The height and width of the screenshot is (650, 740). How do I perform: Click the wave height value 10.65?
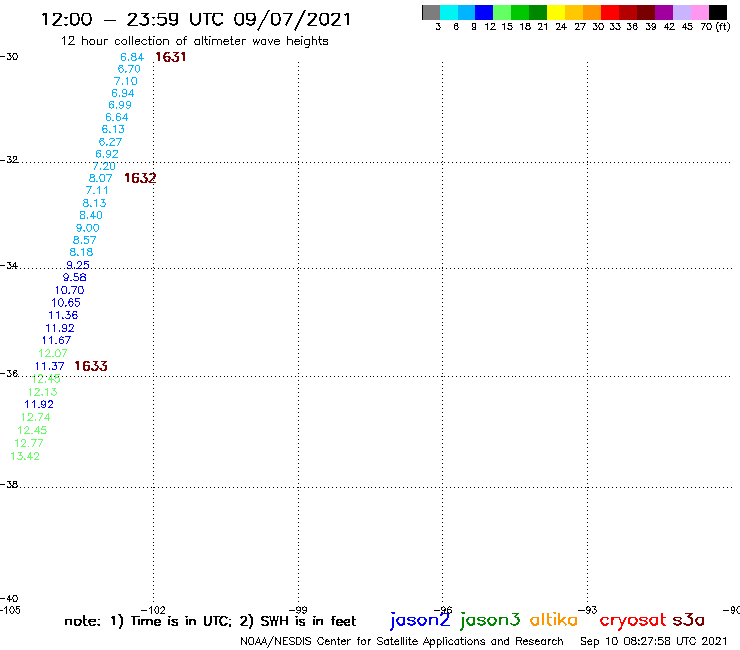click(x=66, y=303)
